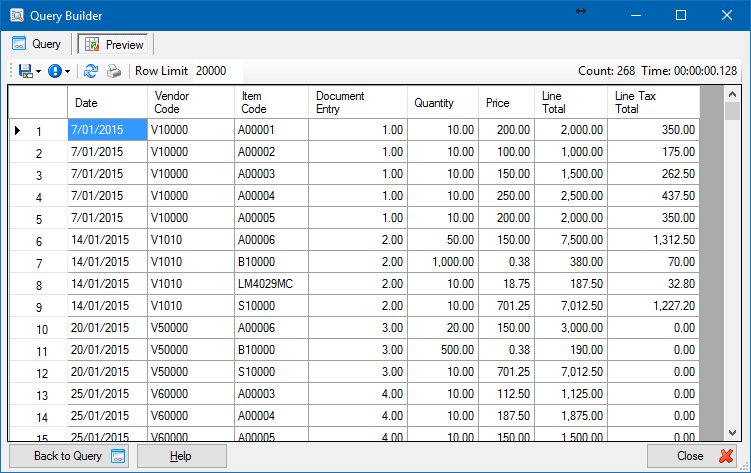
Task: Click line total 1,875.00 in row 14
Action: click(x=571, y=416)
